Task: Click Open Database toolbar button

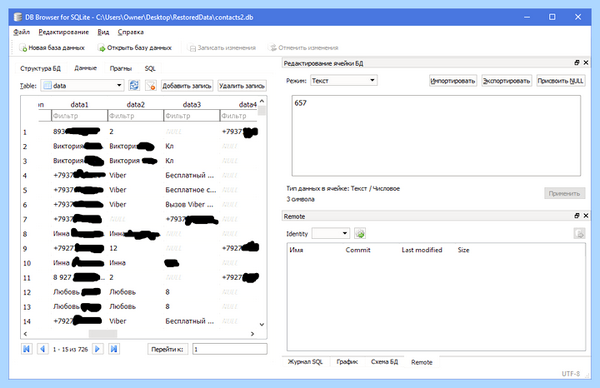Action: pyautogui.click(x=135, y=48)
